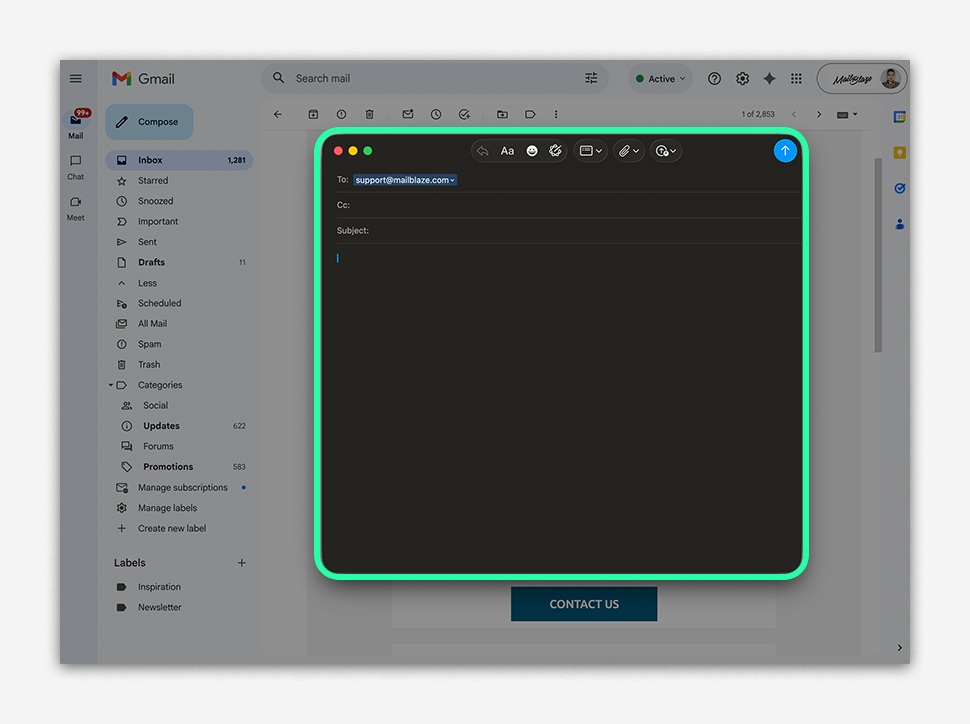Adjust split pane view mode control
Image resolution: width=970 pixels, height=724 pixels.
845,114
